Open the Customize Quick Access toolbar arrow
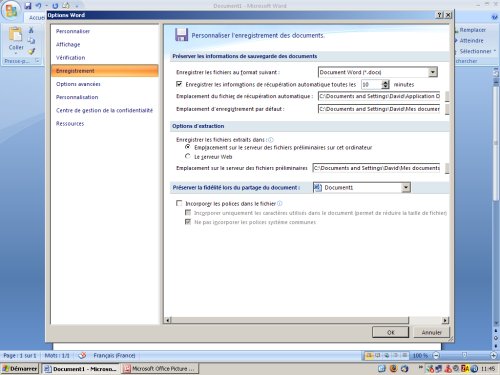500x375 pixels. tap(77, 6)
